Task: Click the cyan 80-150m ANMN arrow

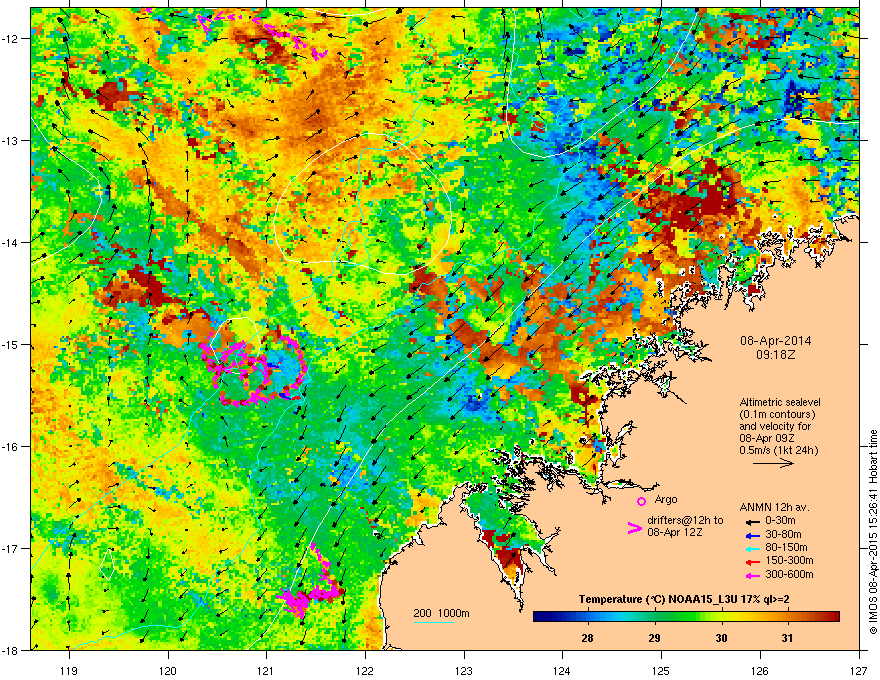Action: (x=753, y=548)
